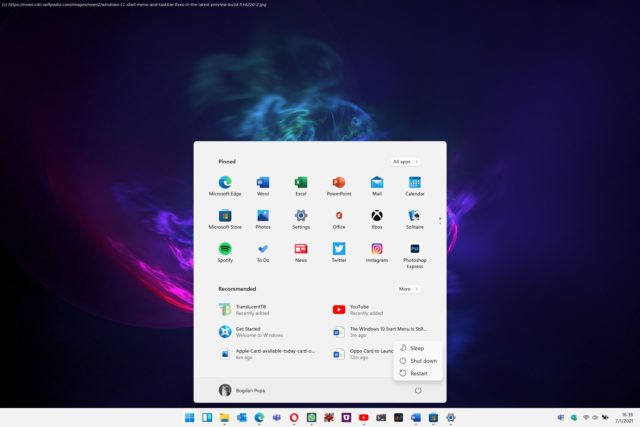Click the Windows Start button on taskbar
Image resolution: width=640 pixels, height=427 pixels.
tap(189, 418)
